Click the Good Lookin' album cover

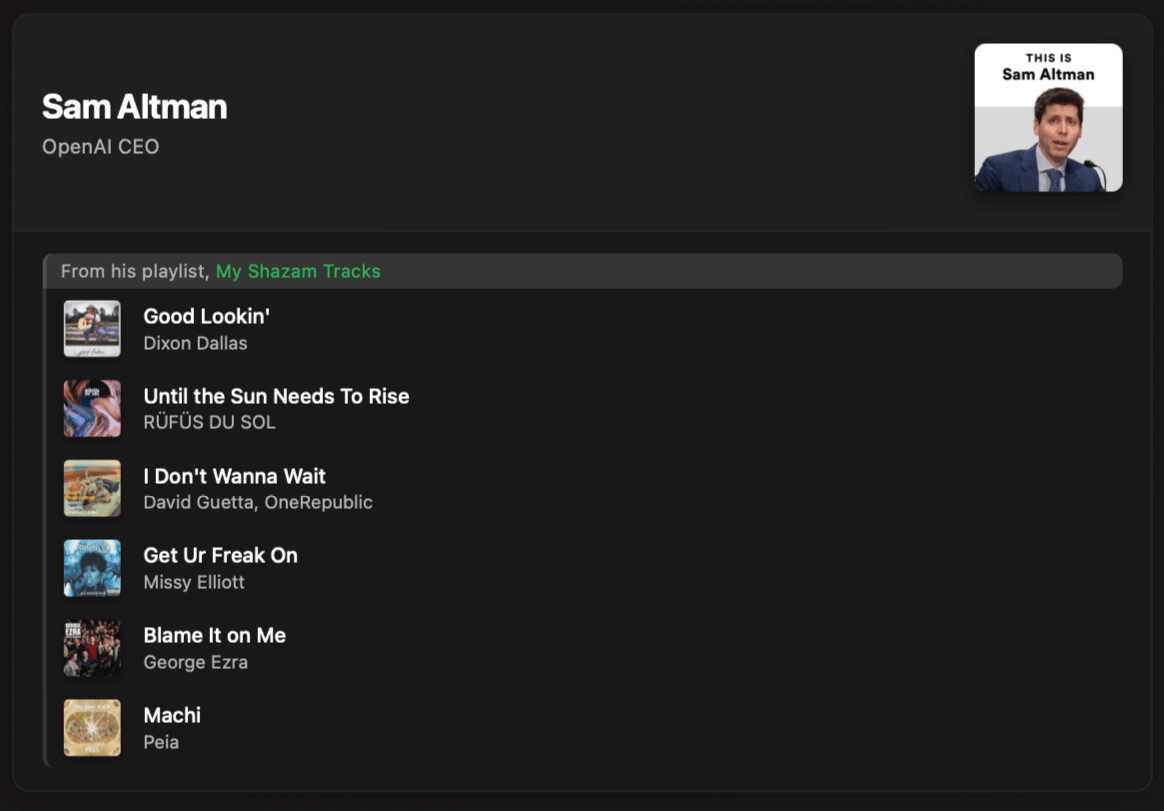click(x=92, y=328)
